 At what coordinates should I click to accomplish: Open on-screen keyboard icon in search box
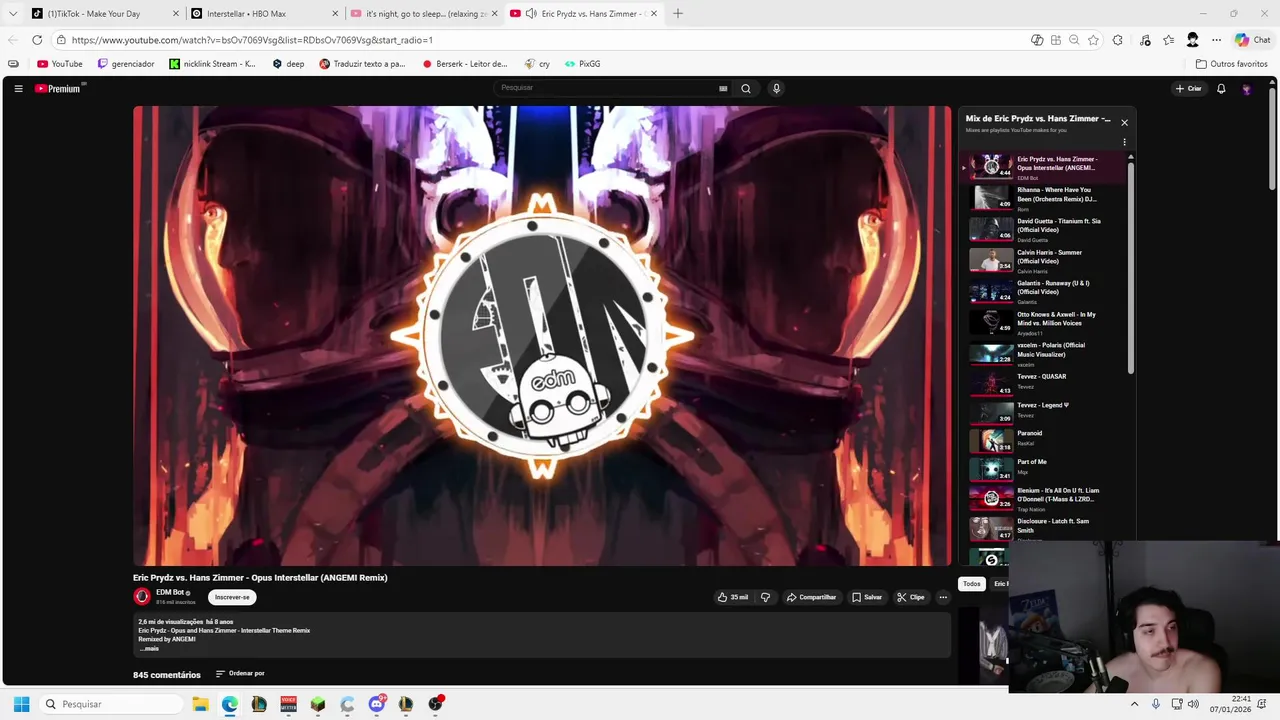[x=723, y=88]
